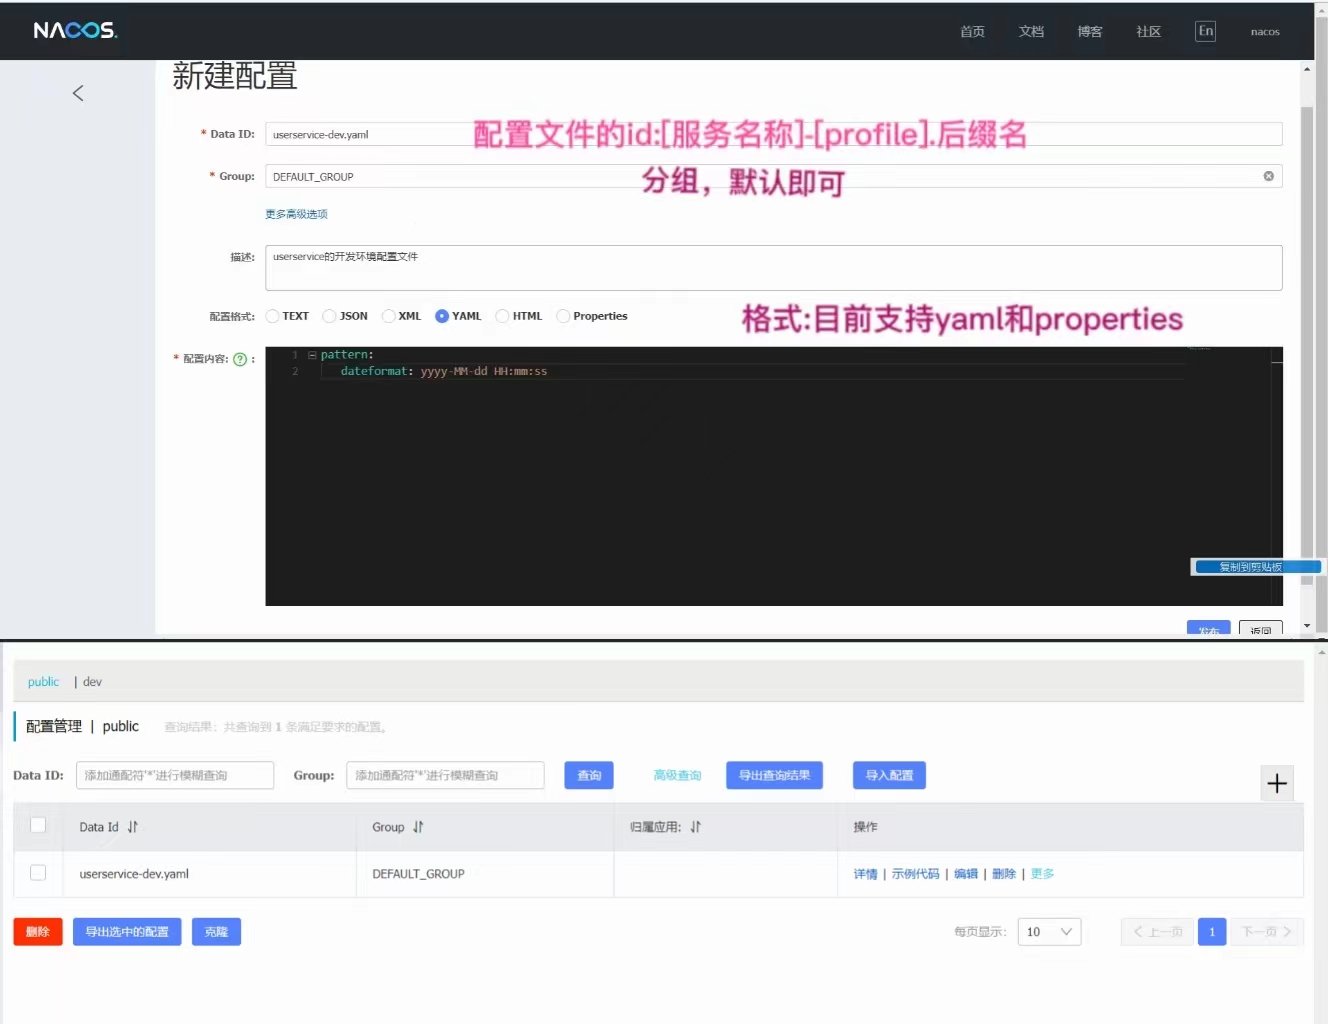The width and height of the screenshot is (1328, 1024).
Task: Check the userservice-dev.yaml row checkbox
Action: click(x=37, y=872)
